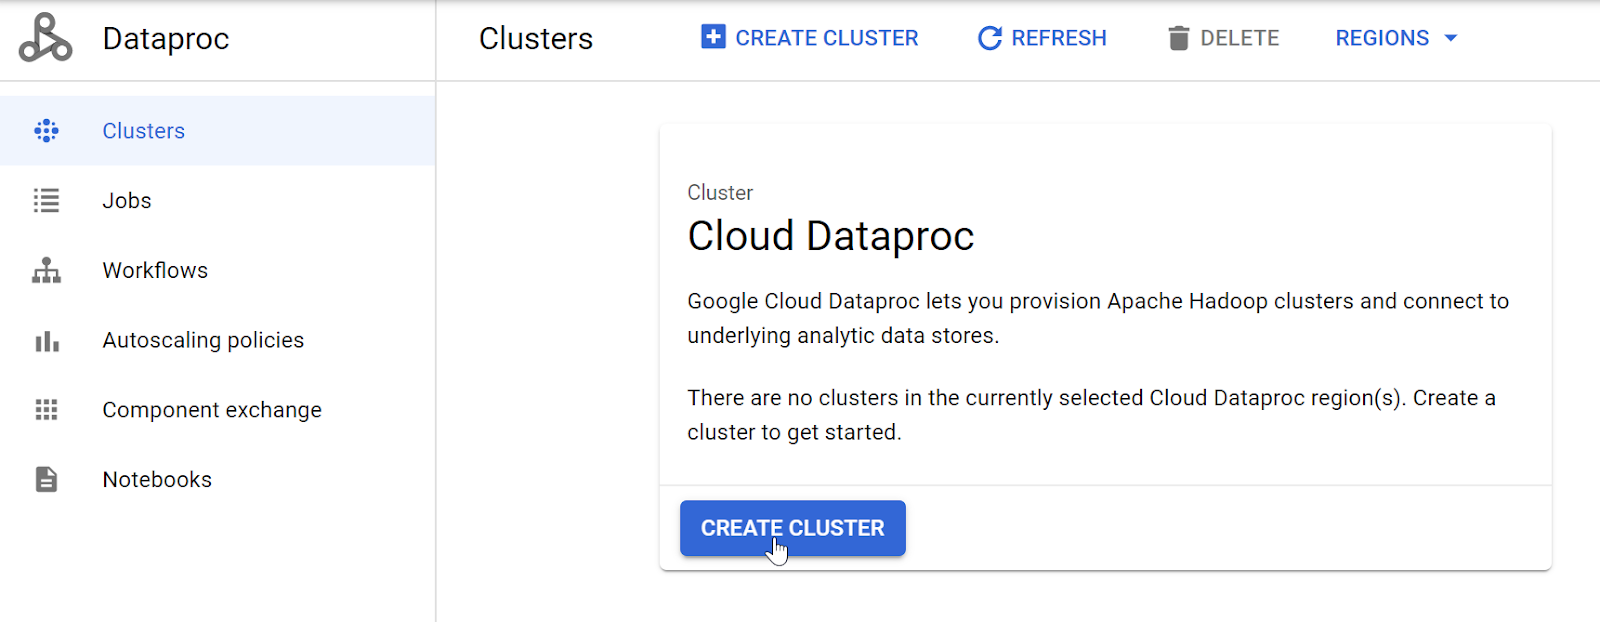Click the Notebooks document icon
Viewport: 1600px width, 622px height.
46,480
